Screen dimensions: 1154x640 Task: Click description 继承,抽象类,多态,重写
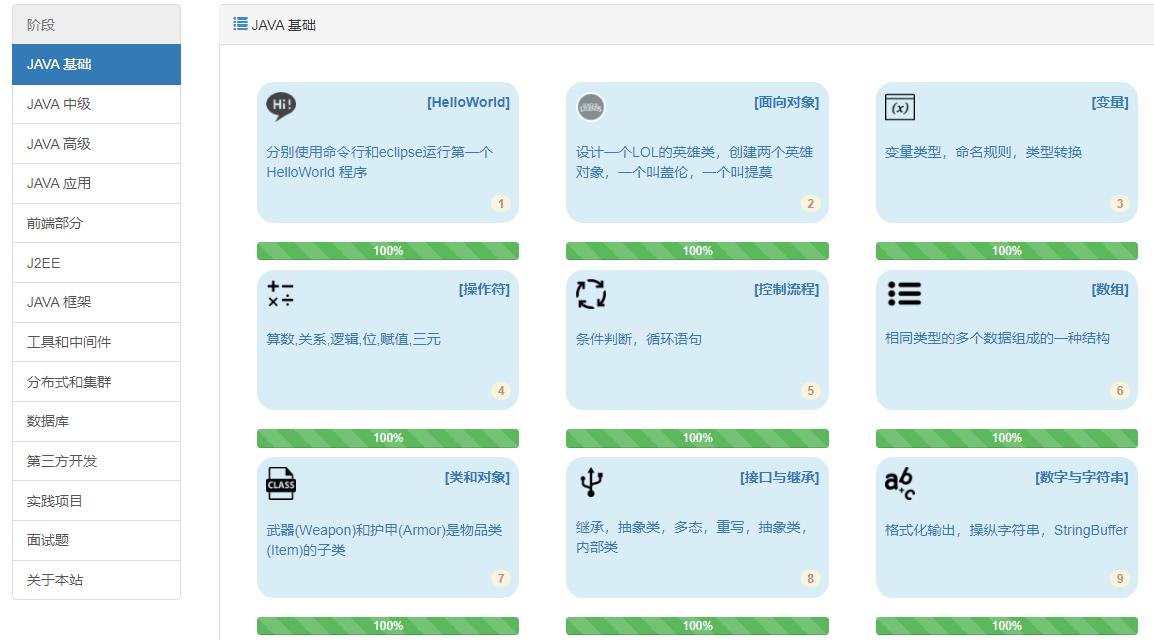pyautogui.click(x=692, y=537)
